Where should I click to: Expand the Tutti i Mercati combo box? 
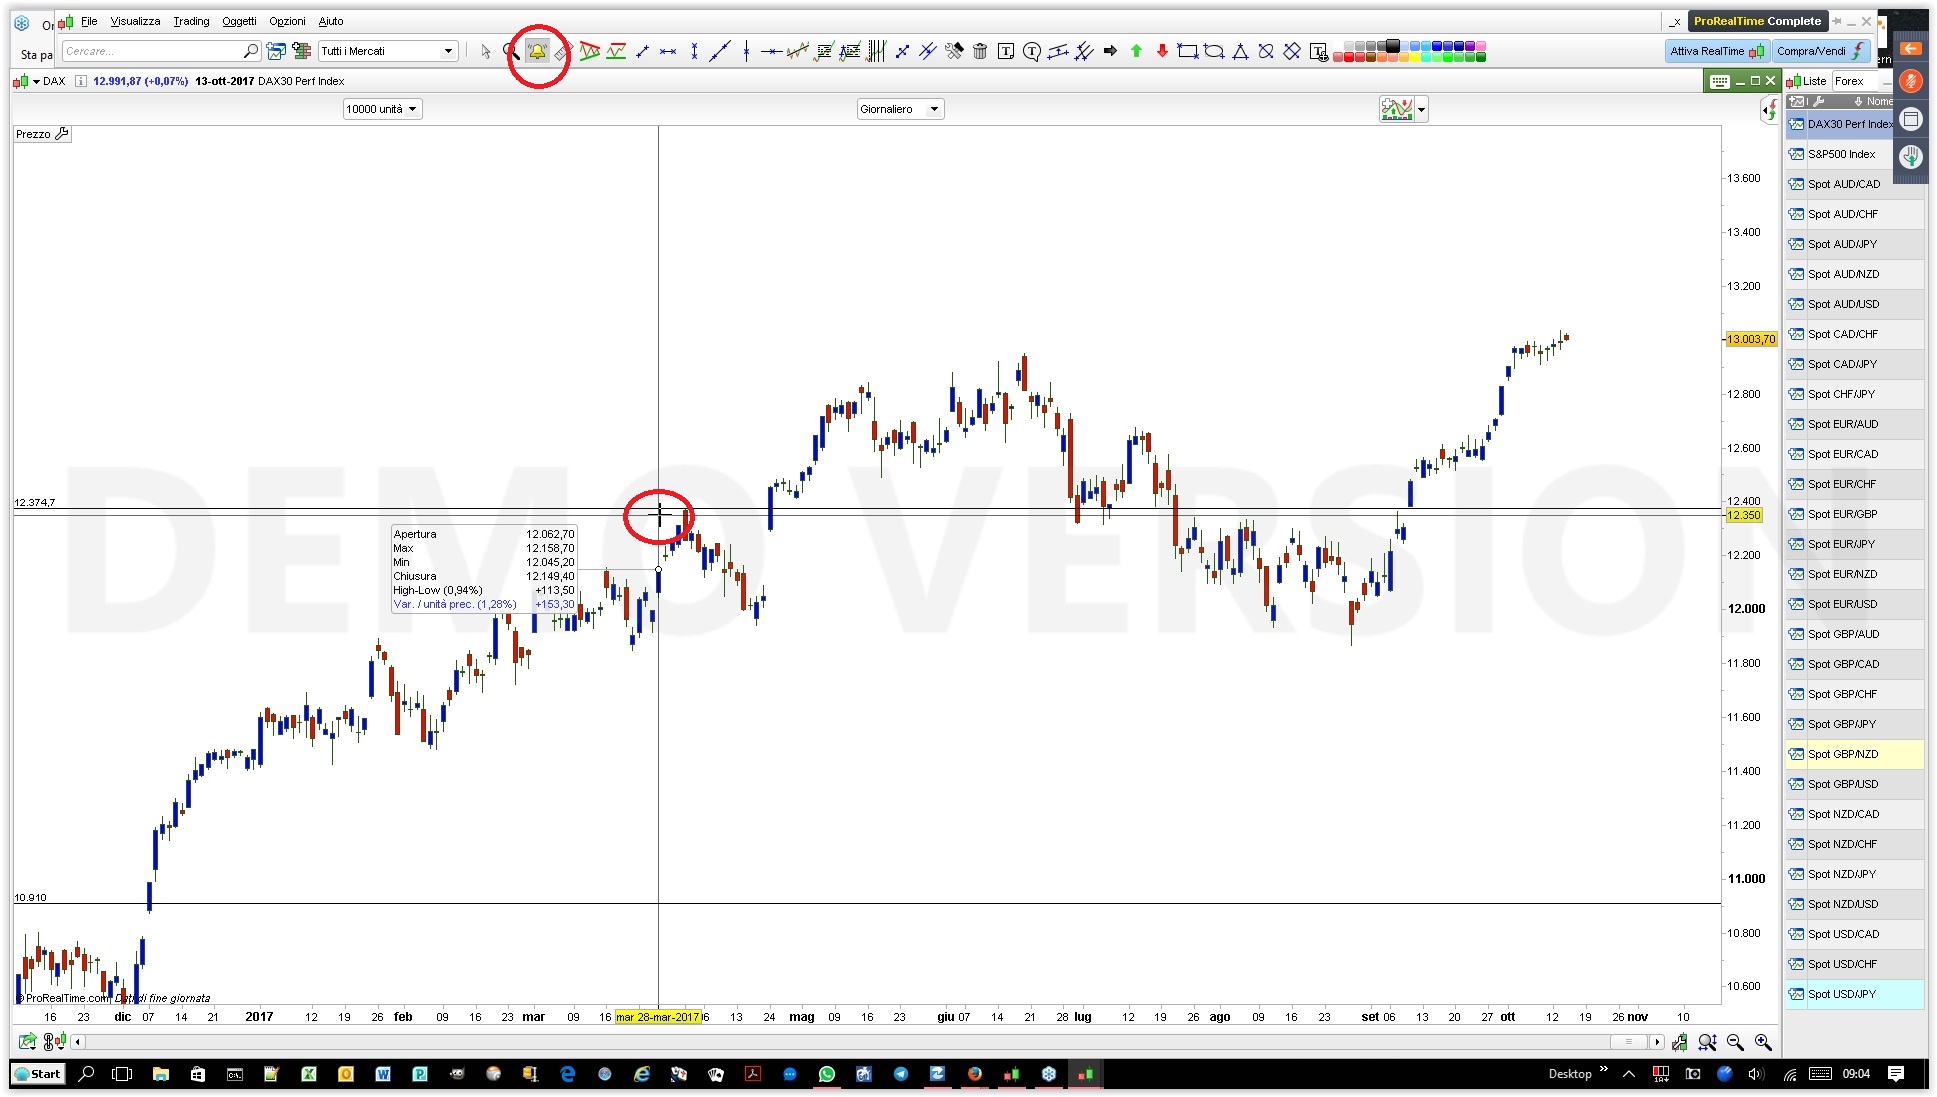pyautogui.click(x=448, y=51)
